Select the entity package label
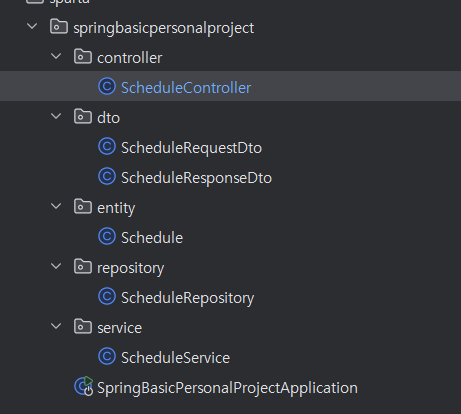The image size is (461, 414). pyautogui.click(x=116, y=209)
